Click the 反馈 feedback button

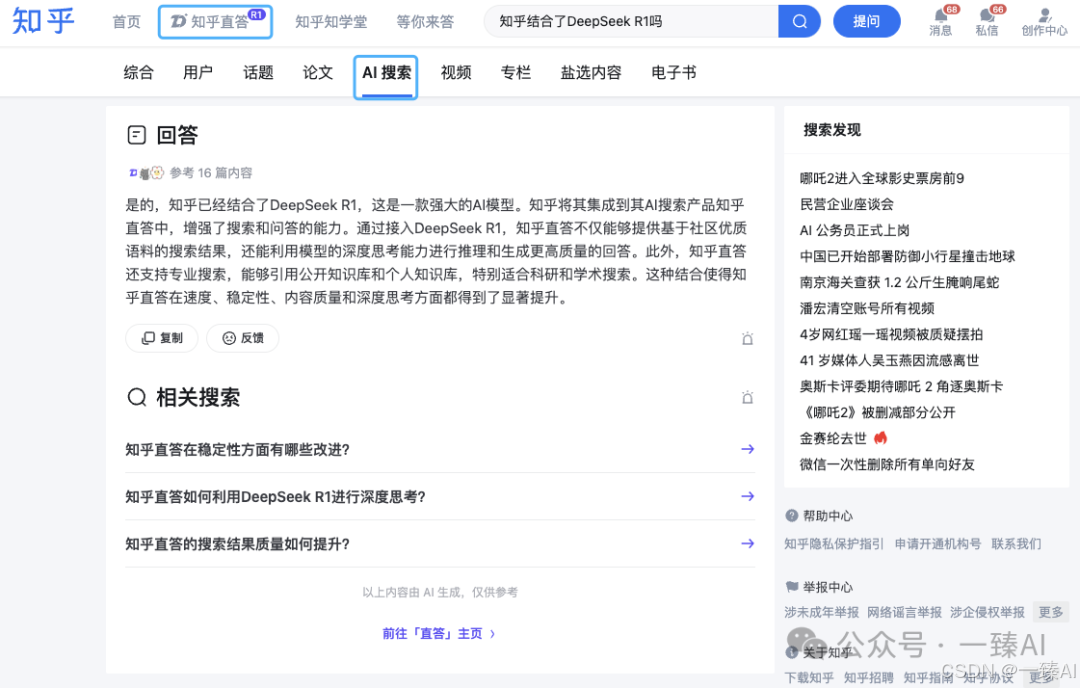coord(242,338)
